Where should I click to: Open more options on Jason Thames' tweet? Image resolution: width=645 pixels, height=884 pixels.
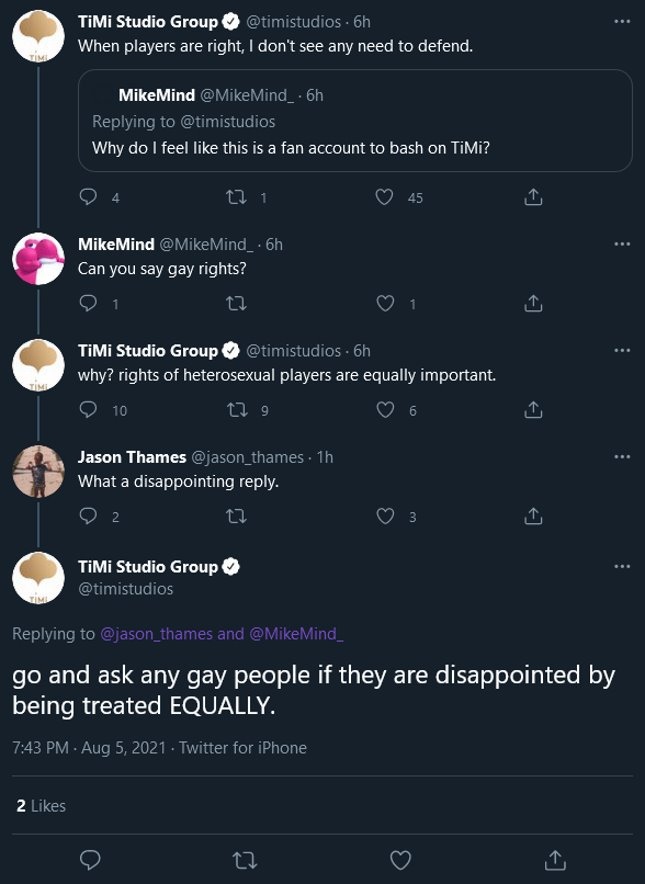623,456
